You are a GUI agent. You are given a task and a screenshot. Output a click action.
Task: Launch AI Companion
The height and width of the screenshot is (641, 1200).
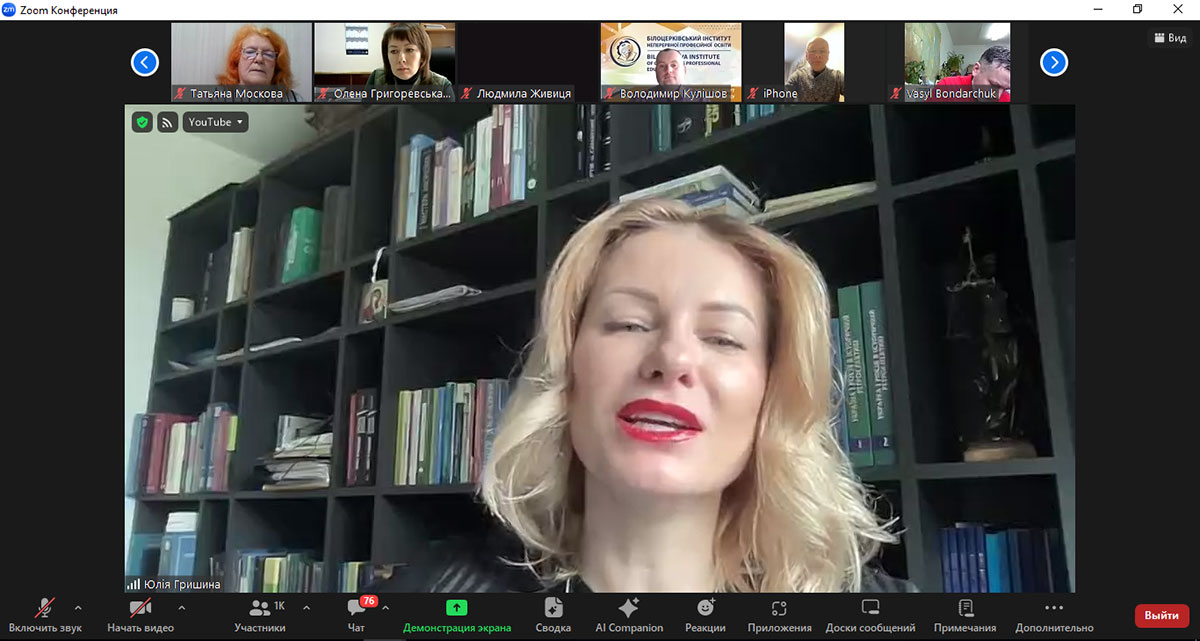[629, 615]
